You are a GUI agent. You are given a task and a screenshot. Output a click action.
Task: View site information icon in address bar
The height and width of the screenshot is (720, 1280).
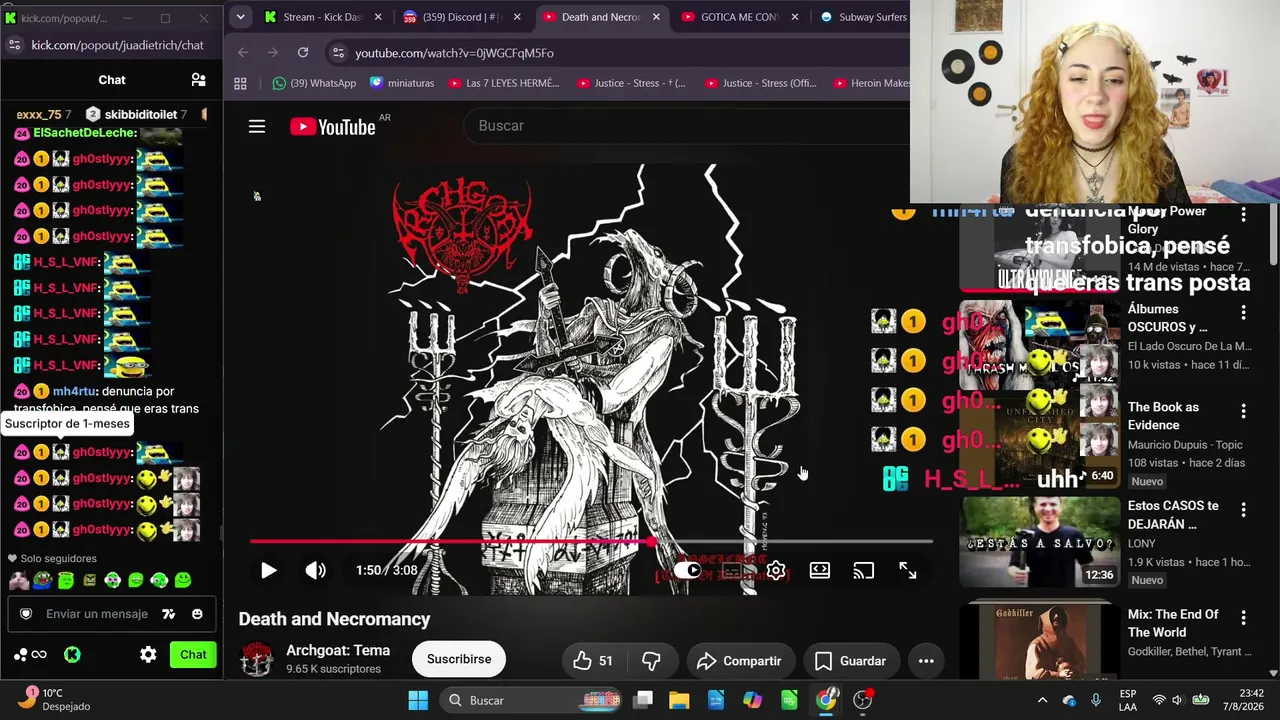click(x=338, y=52)
